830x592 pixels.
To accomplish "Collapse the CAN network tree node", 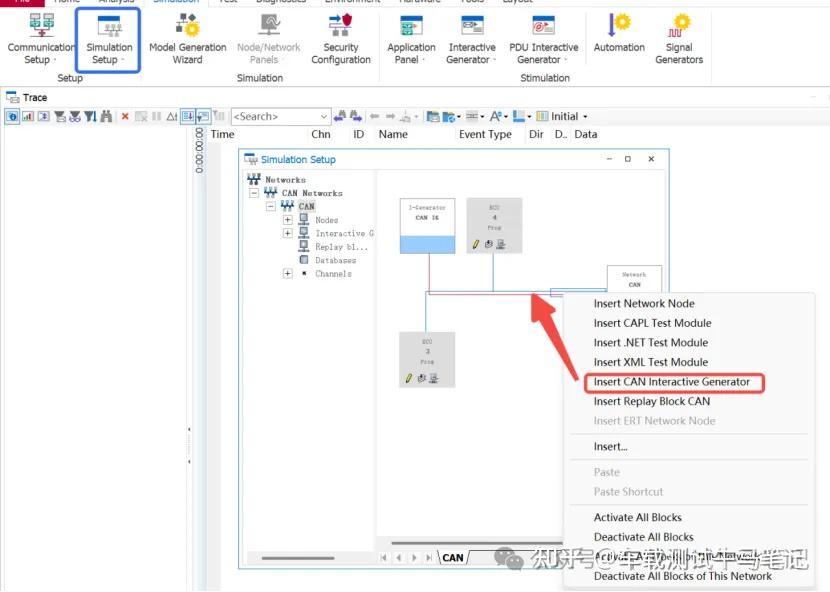I will [271, 206].
